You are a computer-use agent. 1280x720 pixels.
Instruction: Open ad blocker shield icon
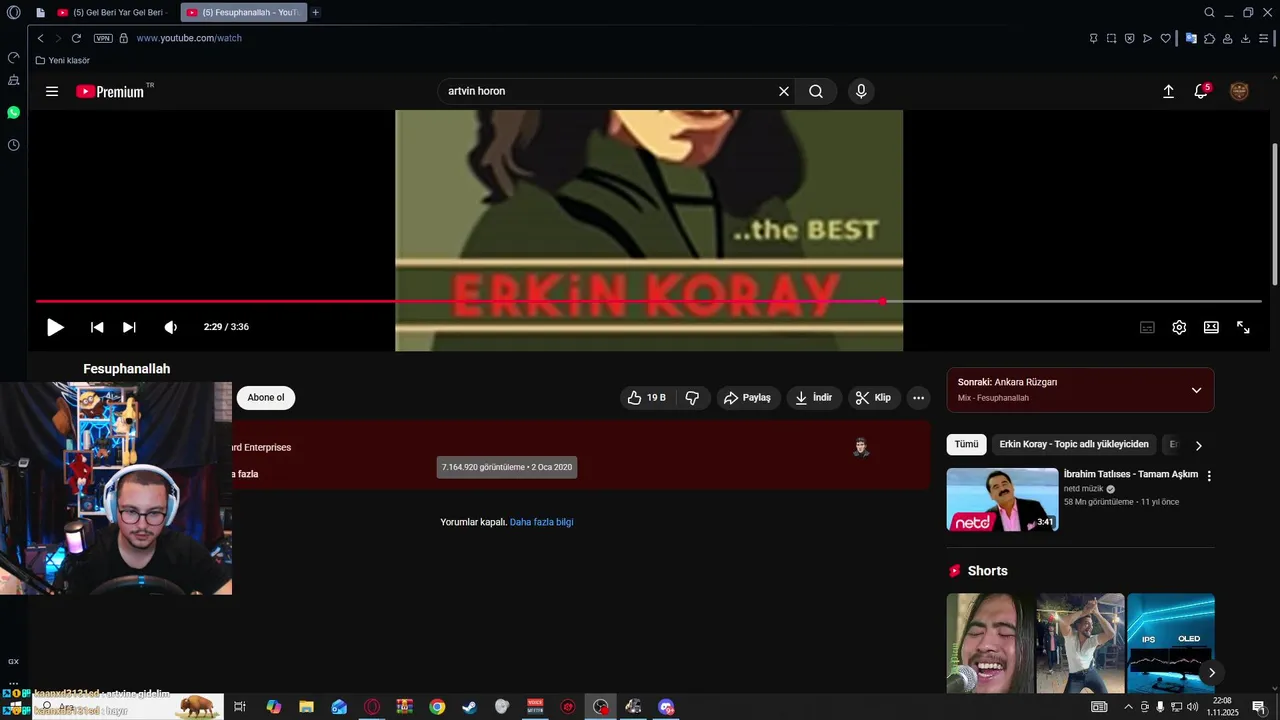tap(1129, 38)
